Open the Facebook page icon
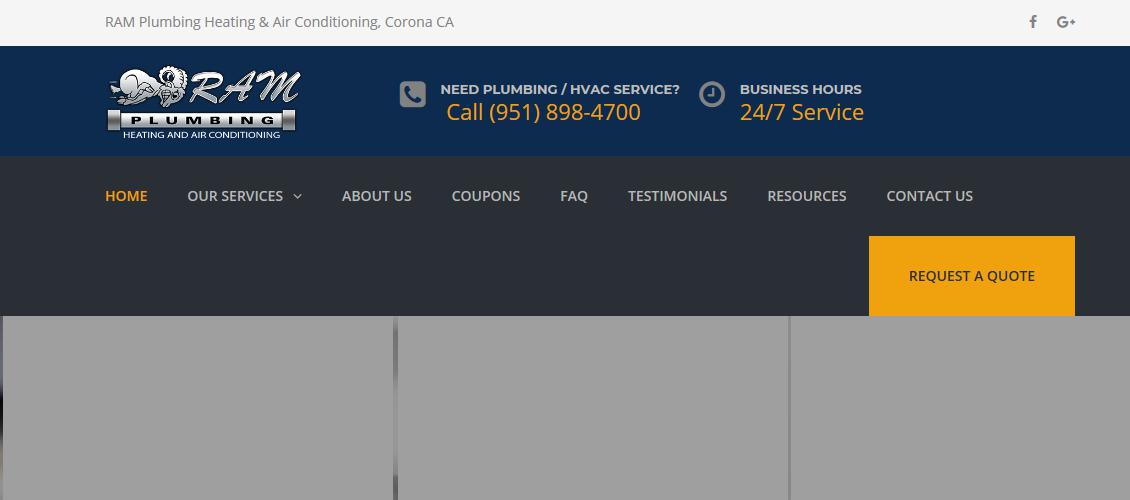Viewport: 1130px width, 500px height. 1033,22
